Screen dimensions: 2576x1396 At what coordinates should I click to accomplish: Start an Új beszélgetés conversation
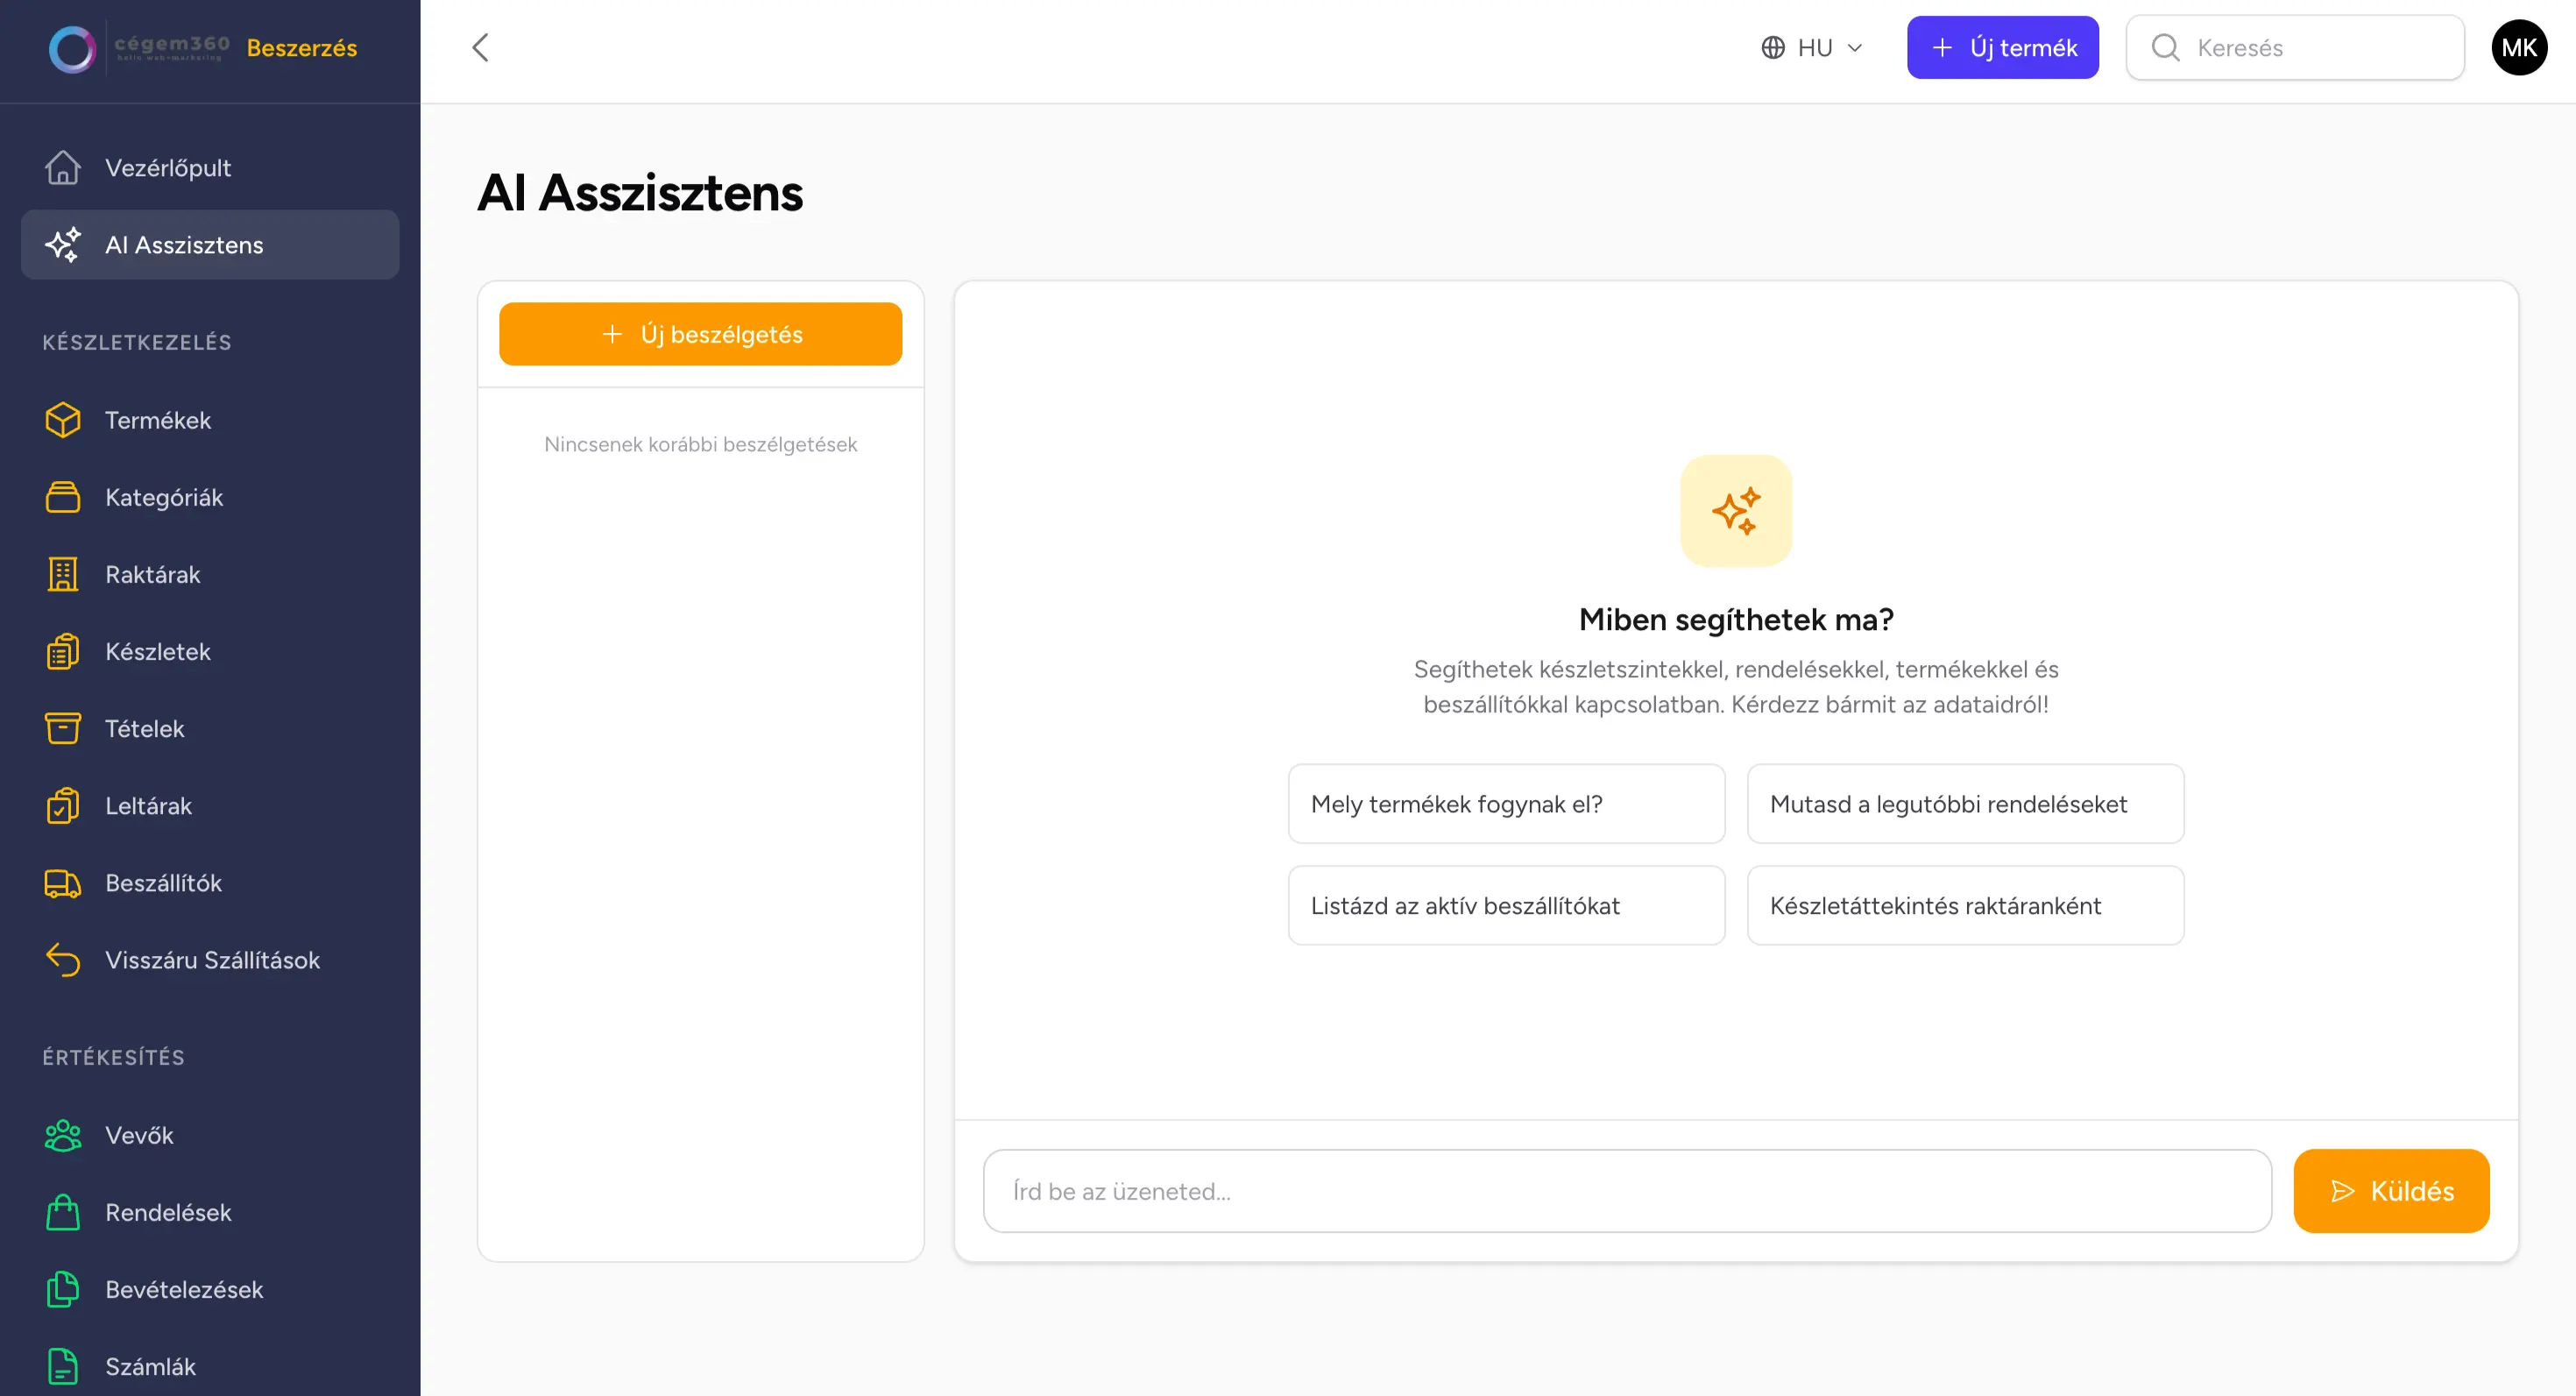point(700,334)
